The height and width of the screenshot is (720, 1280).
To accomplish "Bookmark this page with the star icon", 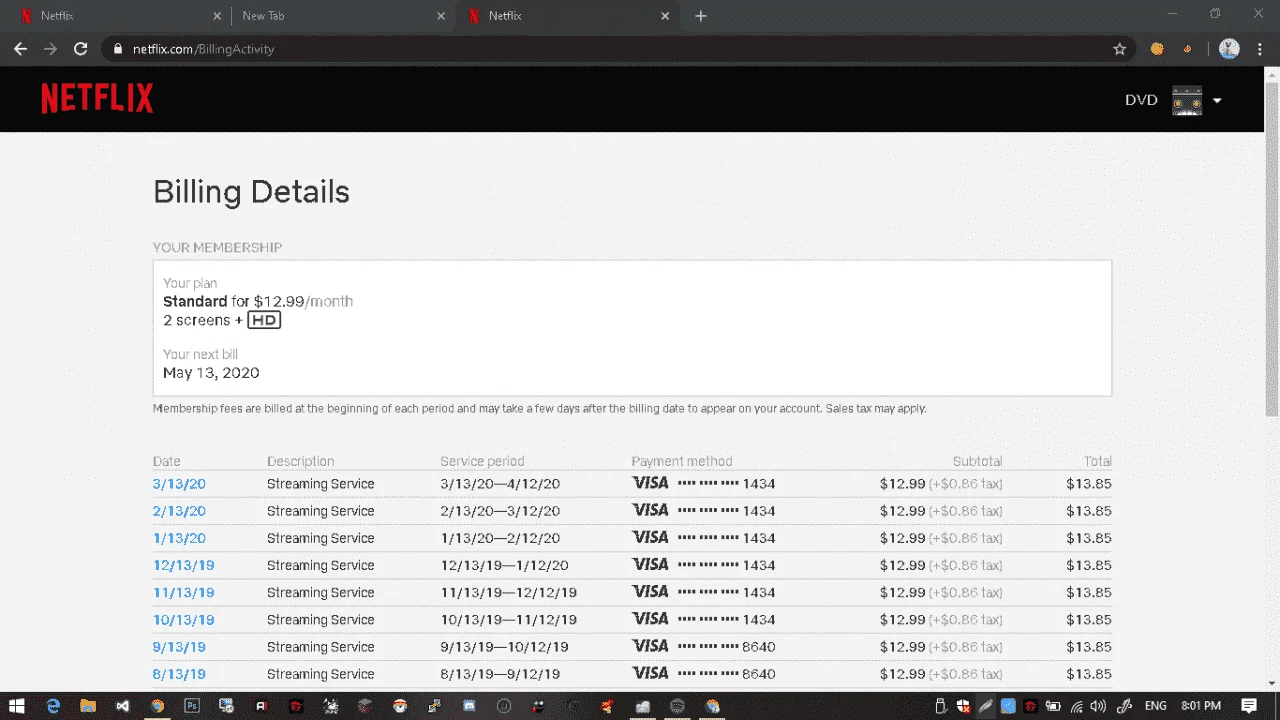I will click(x=1119, y=48).
